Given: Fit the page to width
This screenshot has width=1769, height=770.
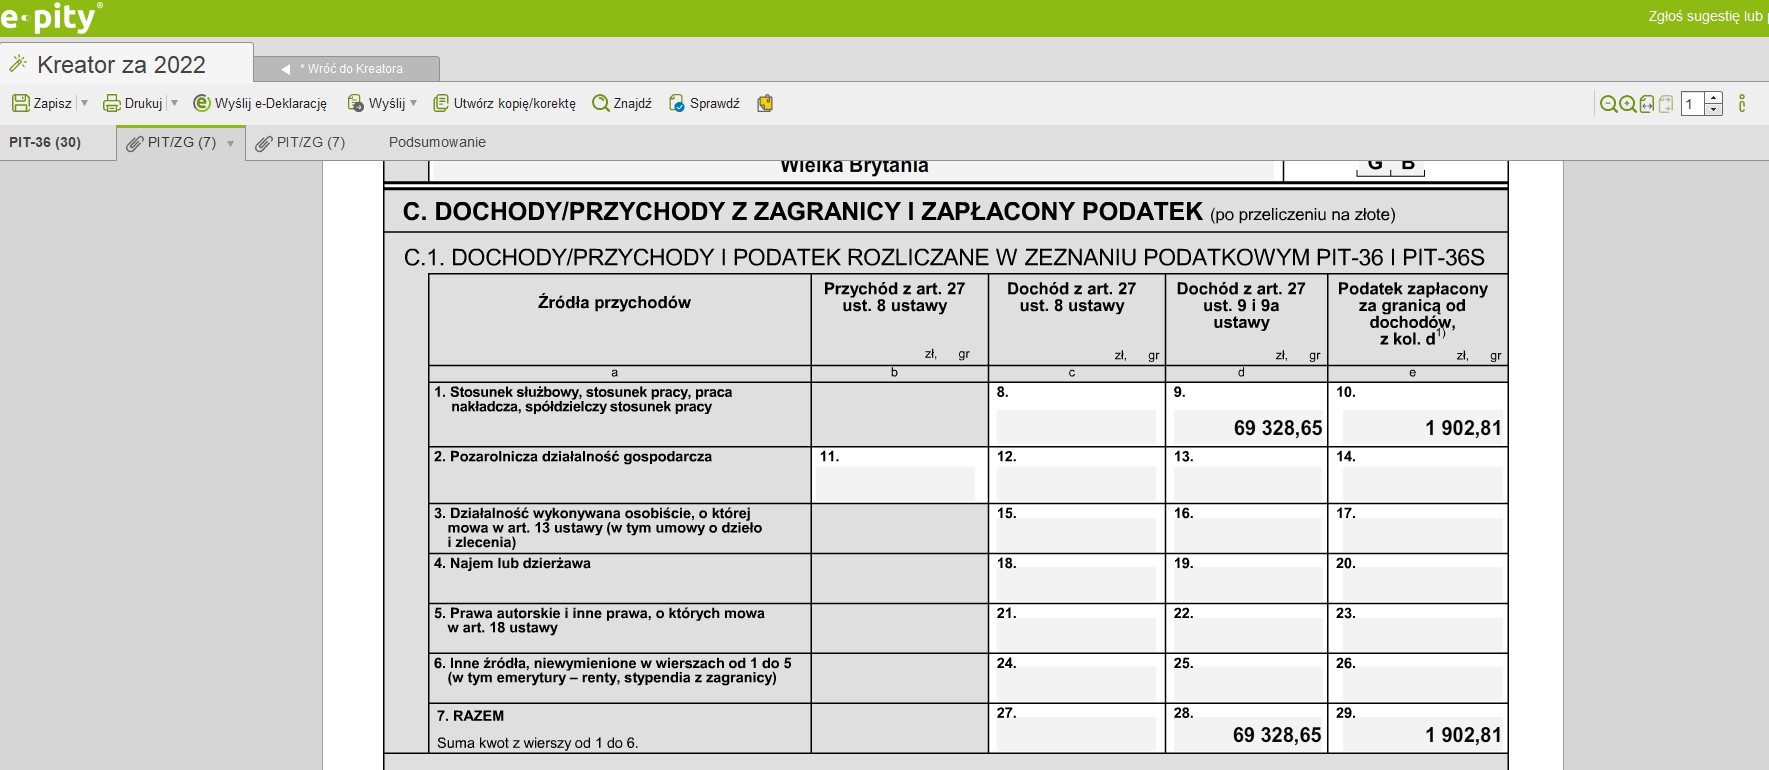Looking at the screenshot, I should (1647, 104).
